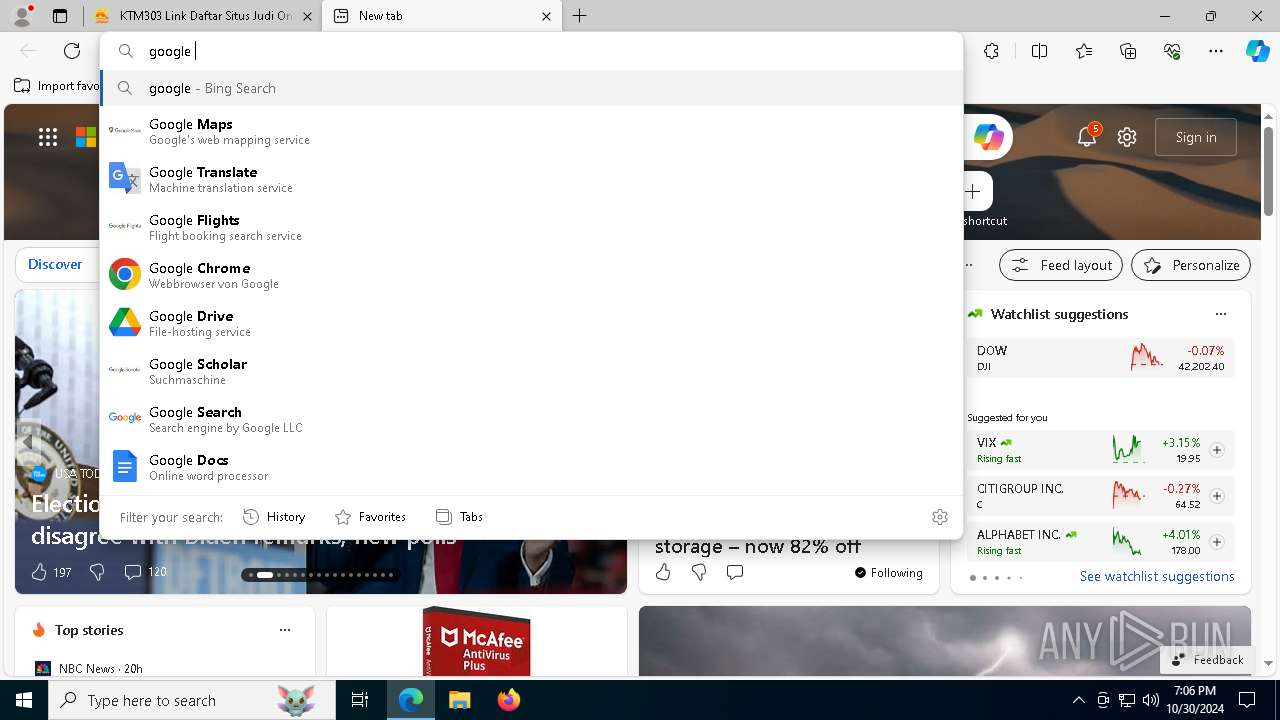The image size is (1280, 720).
Task: Open Collections toolbar icon
Action: coord(1128,51)
